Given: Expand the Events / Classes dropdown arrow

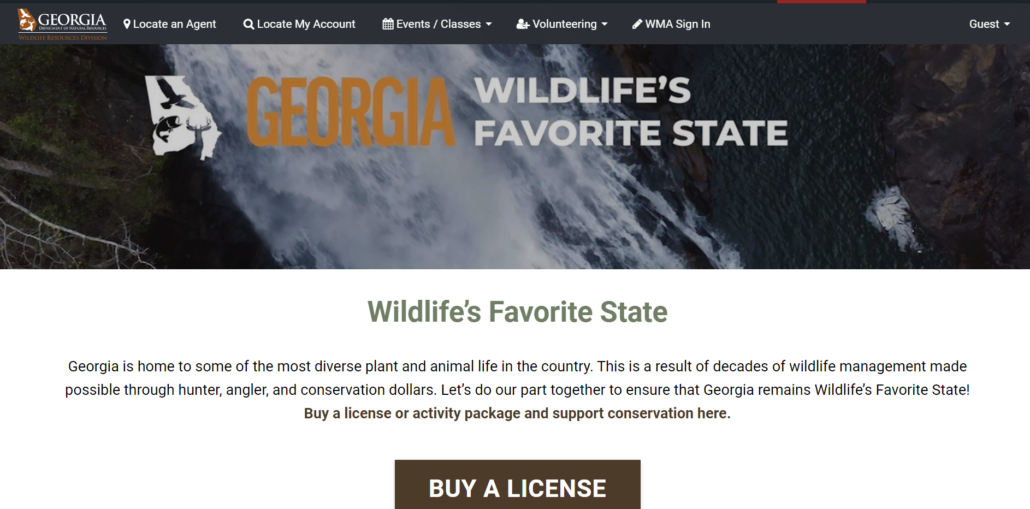Looking at the screenshot, I should click(x=488, y=24).
